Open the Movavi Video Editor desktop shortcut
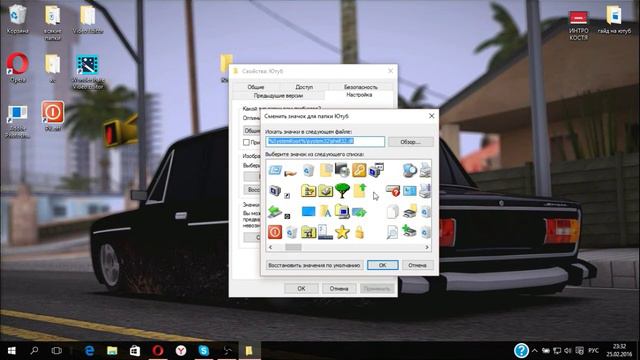The width and height of the screenshot is (640, 360). (87, 72)
